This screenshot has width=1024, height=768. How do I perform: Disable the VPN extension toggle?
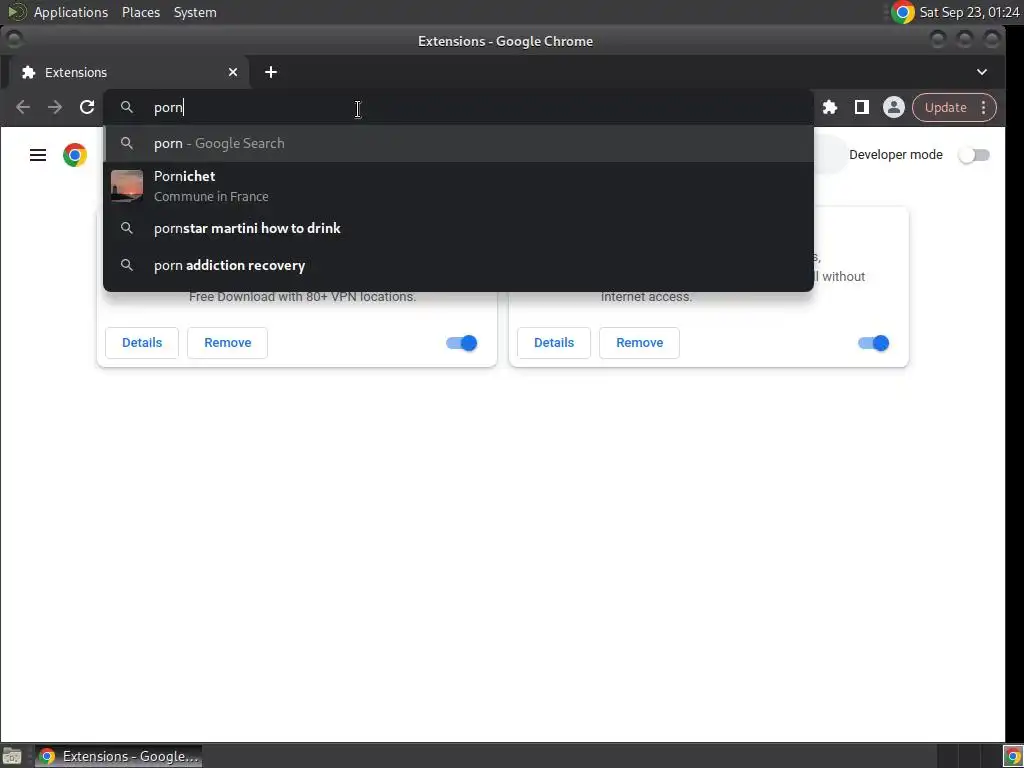point(462,343)
